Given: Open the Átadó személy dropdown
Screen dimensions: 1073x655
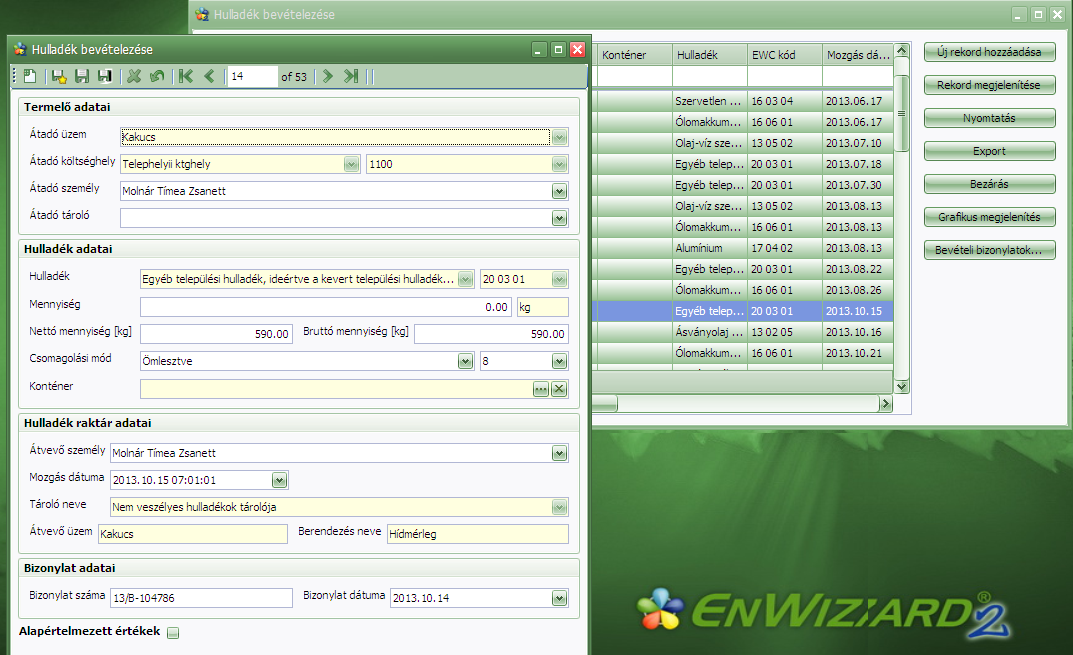Looking at the screenshot, I should click(559, 192).
